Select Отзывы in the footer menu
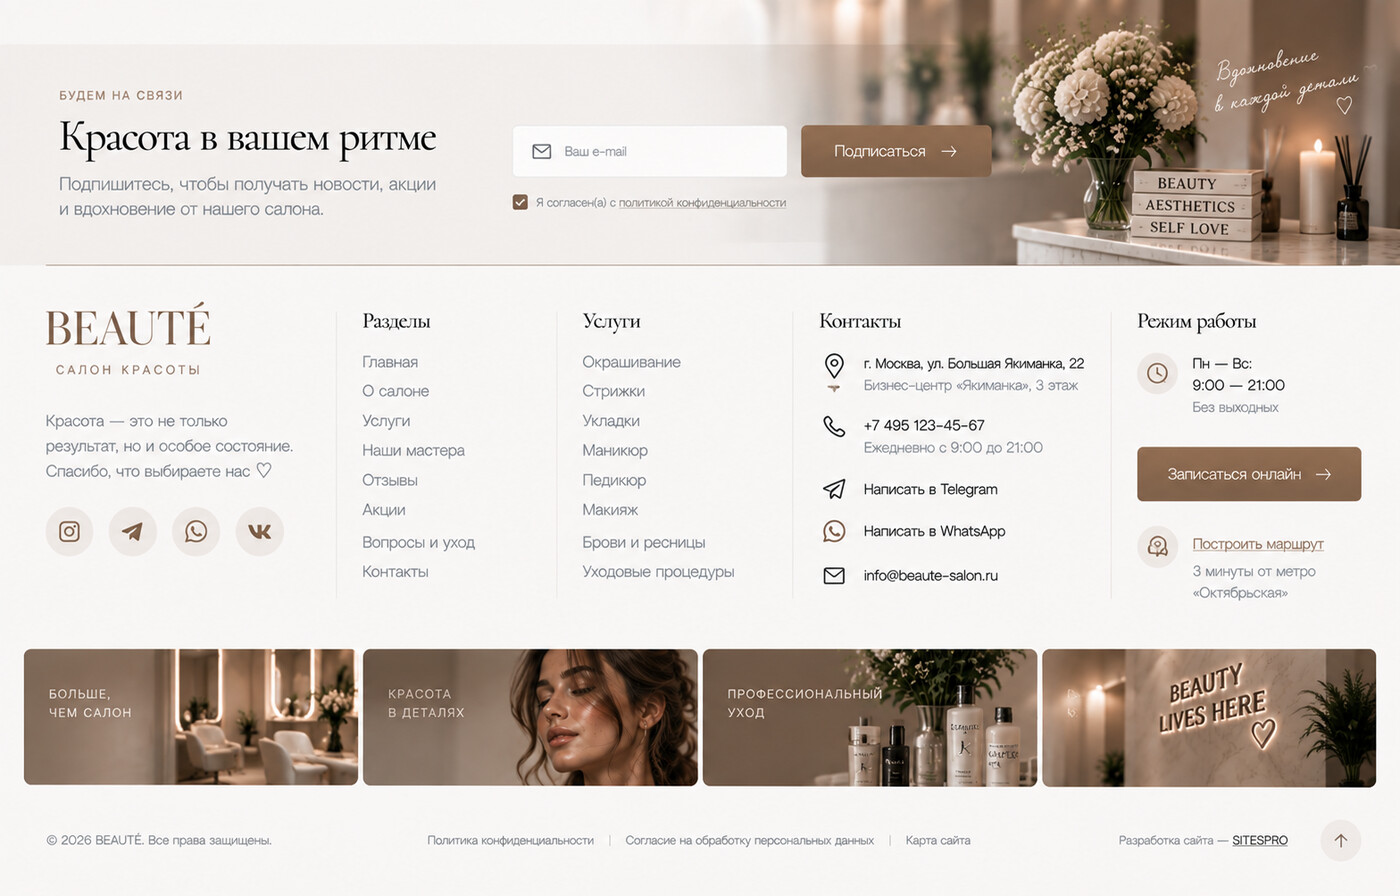 (390, 480)
